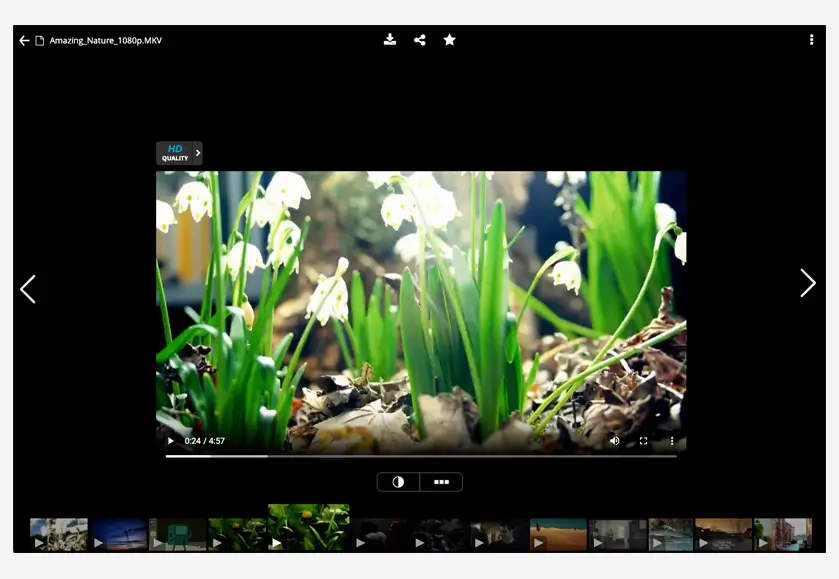Open the first thumbnail in the filmstrip
Screen dimensions: 839x579
click(59, 534)
